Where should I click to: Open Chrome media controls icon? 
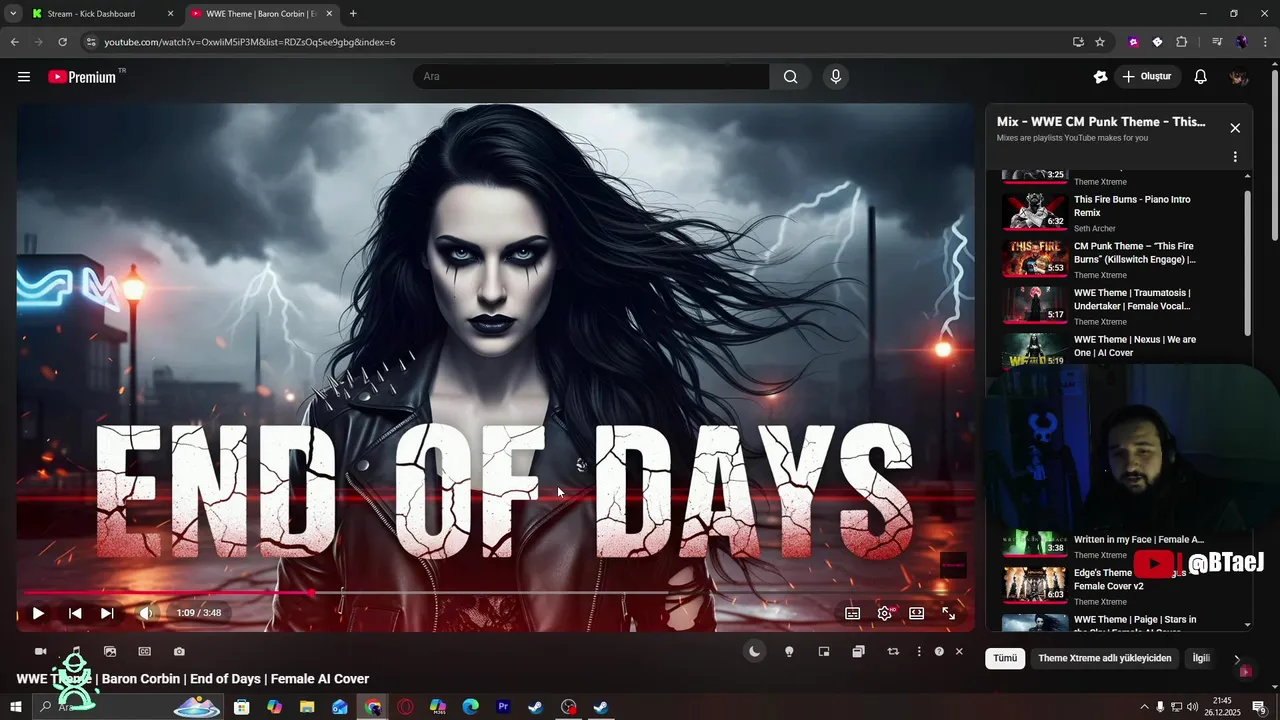(1217, 42)
